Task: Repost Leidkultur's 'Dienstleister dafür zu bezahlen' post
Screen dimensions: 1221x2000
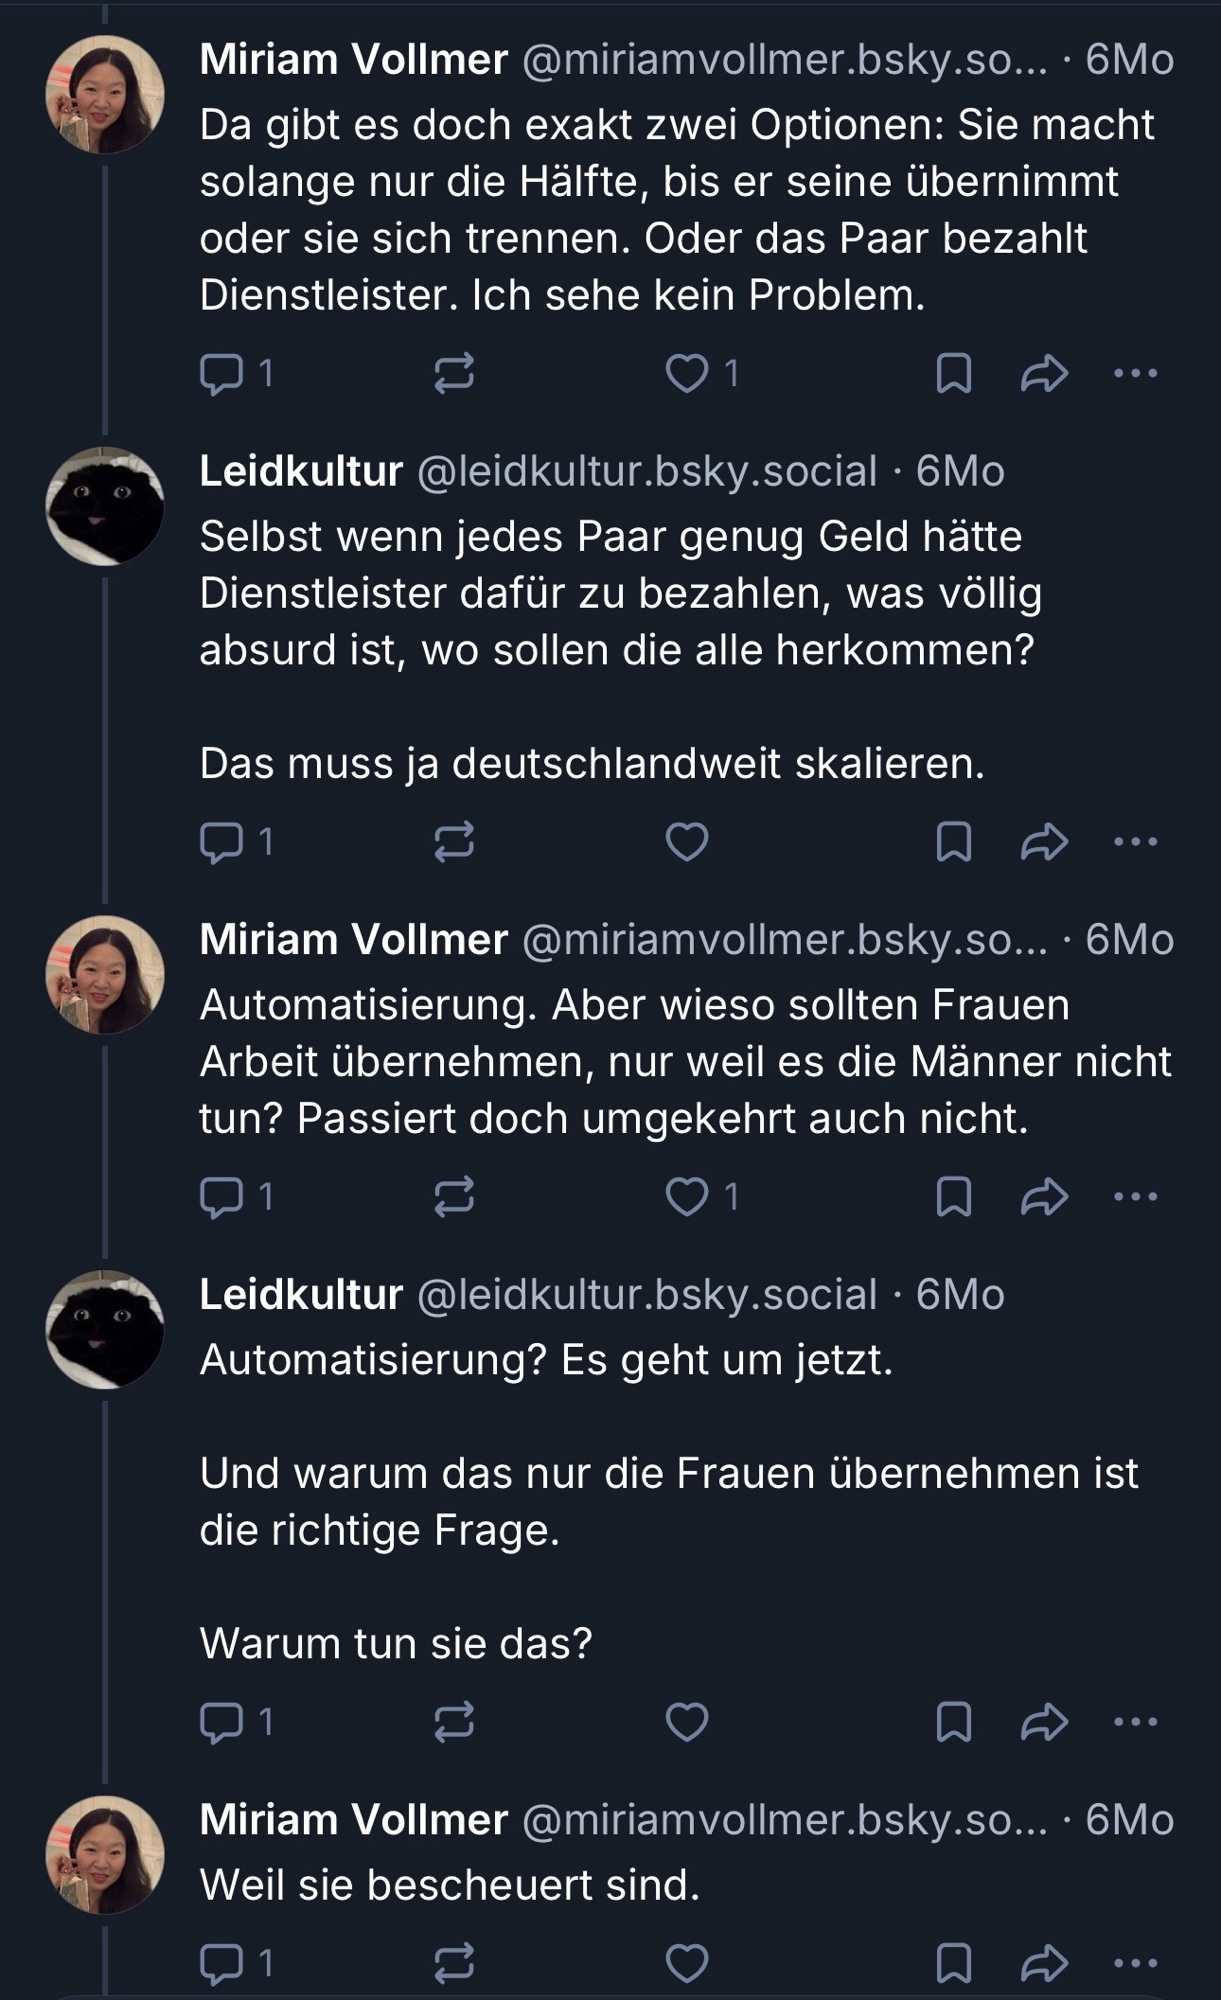Action: point(454,842)
